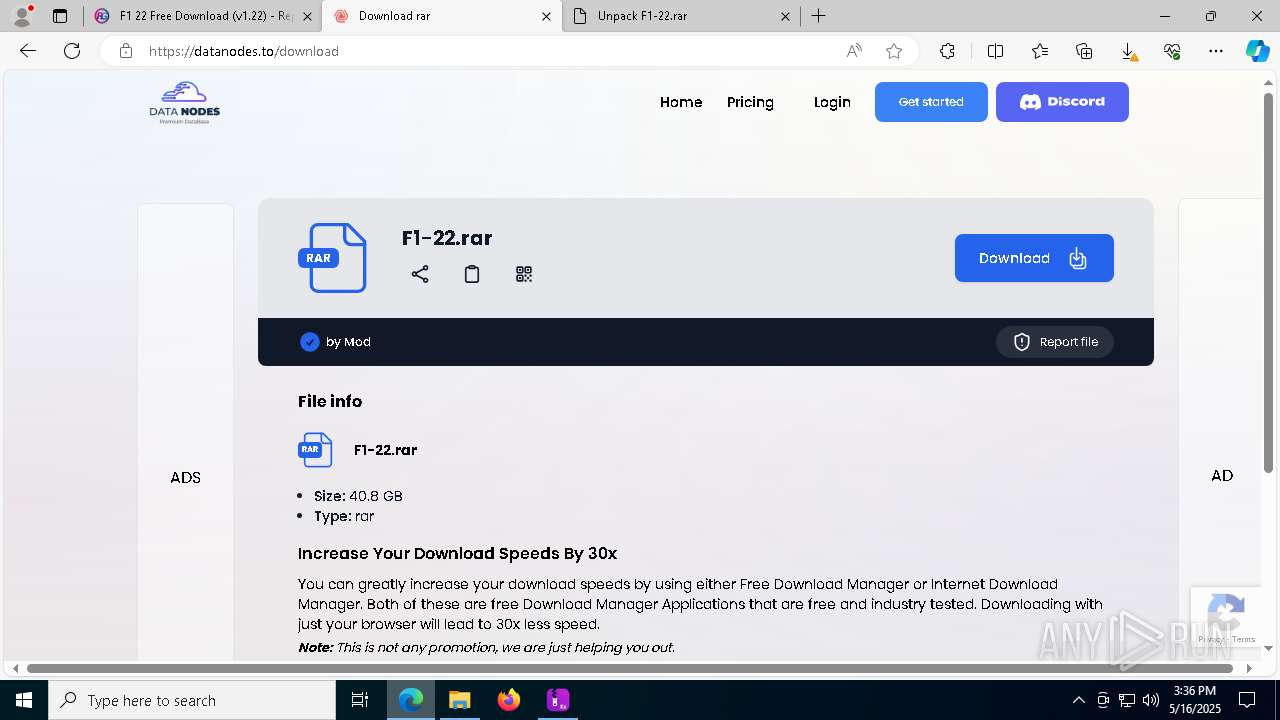Click the clock showing 3:36 PM
This screenshot has width=1280, height=720.
pos(1195,691)
